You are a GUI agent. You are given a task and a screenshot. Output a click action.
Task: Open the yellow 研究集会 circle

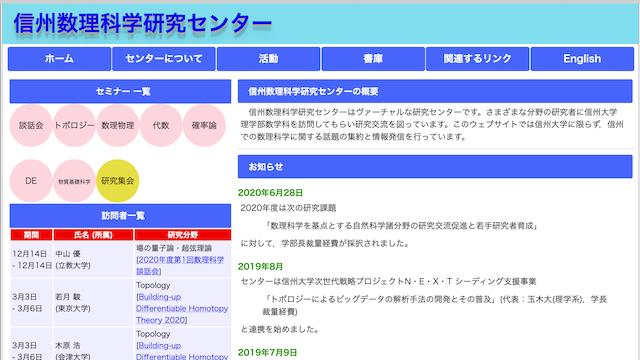tap(118, 181)
